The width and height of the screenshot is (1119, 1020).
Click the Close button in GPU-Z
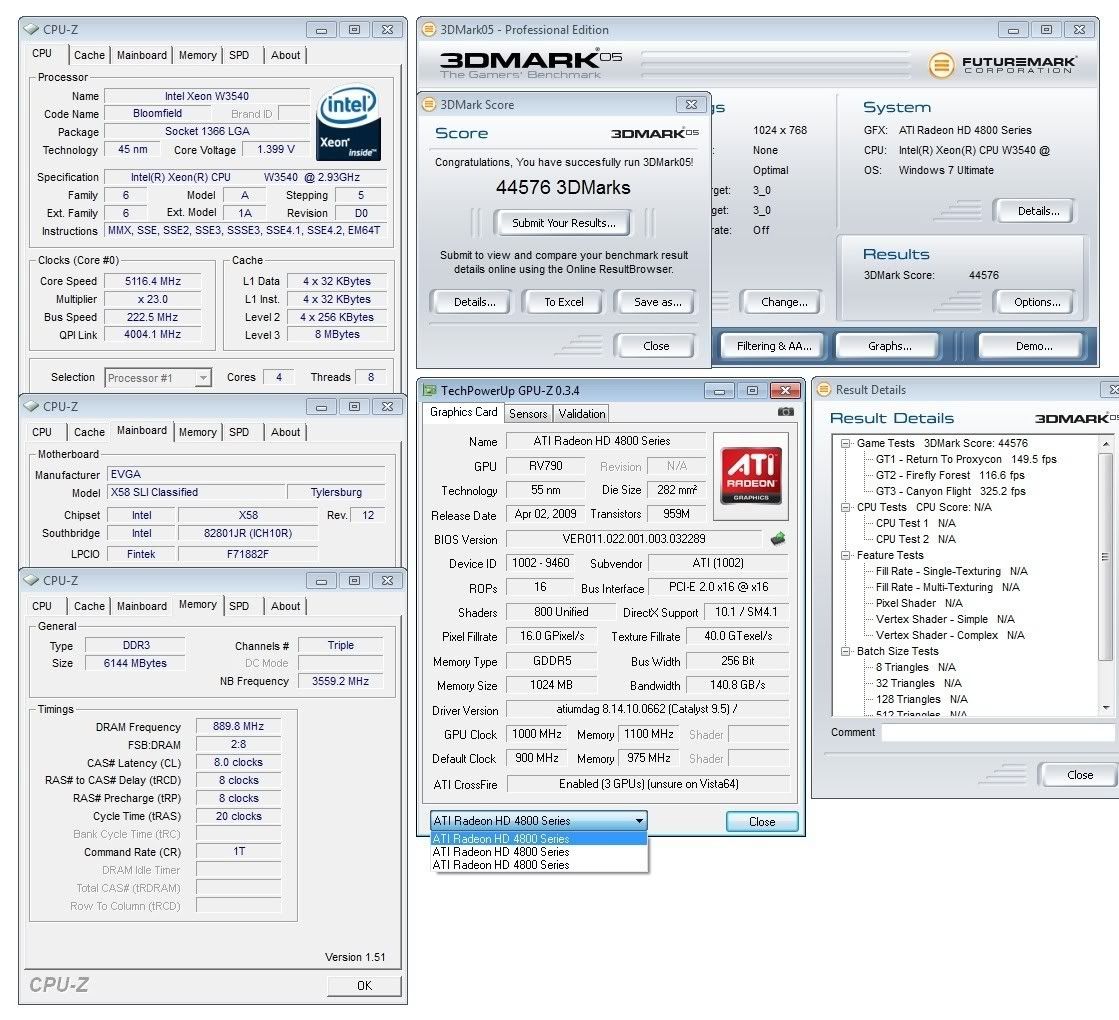coord(761,822)
